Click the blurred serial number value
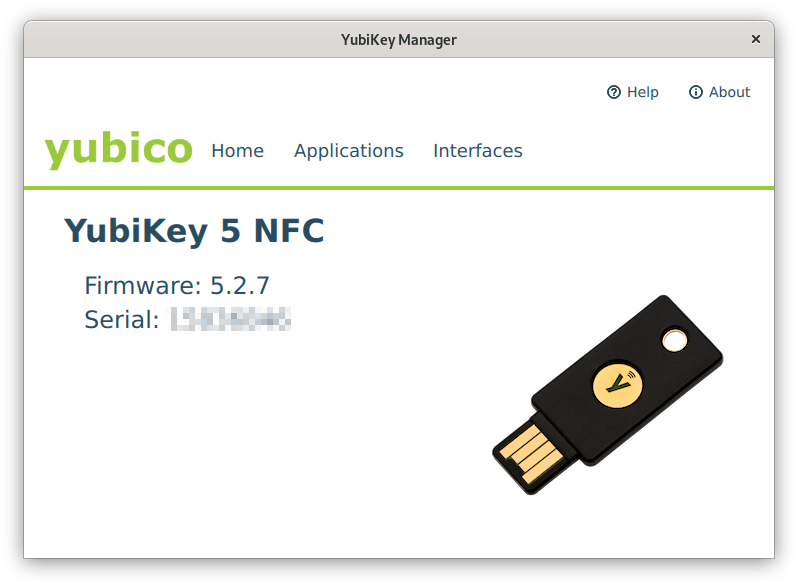The width and height of the screenshot is (798, 585). pyautogui.click(x=231, y=320)
